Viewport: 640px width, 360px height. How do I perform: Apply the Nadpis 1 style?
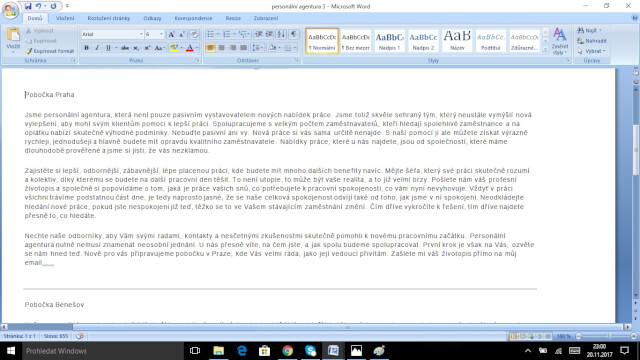(389, 41)
